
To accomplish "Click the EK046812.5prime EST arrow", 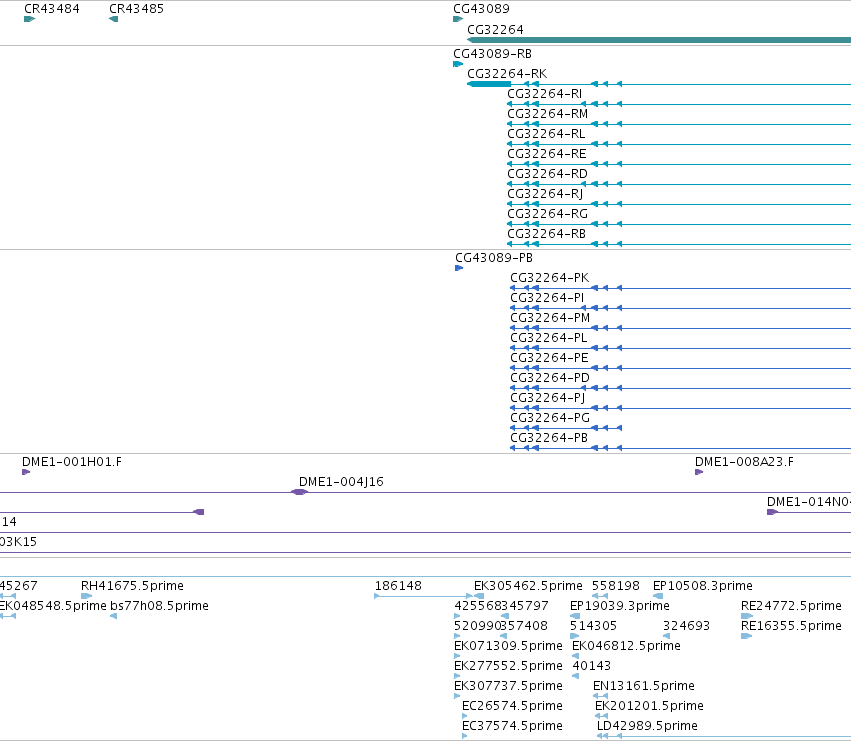I will point(575,656).
